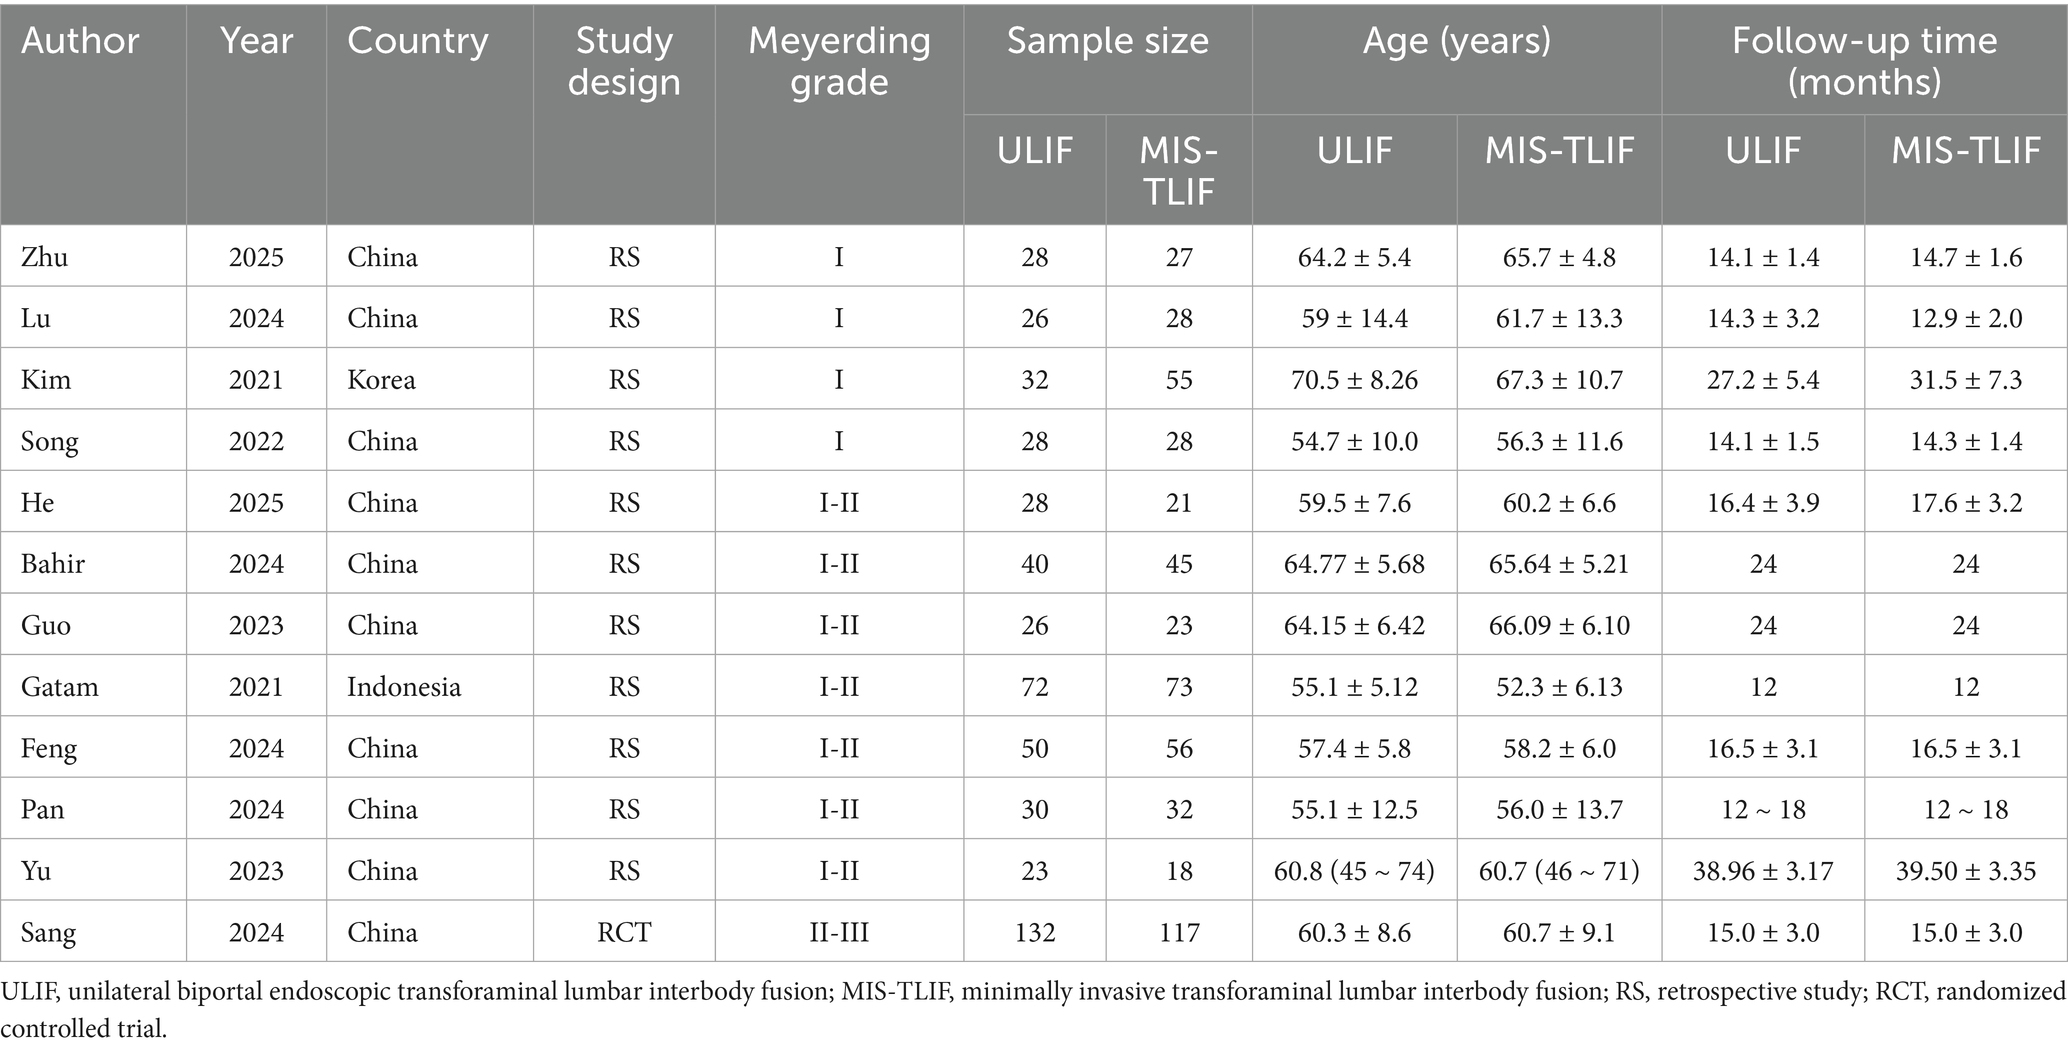Click the Age (years) header cell

(x=1456, y=41)
